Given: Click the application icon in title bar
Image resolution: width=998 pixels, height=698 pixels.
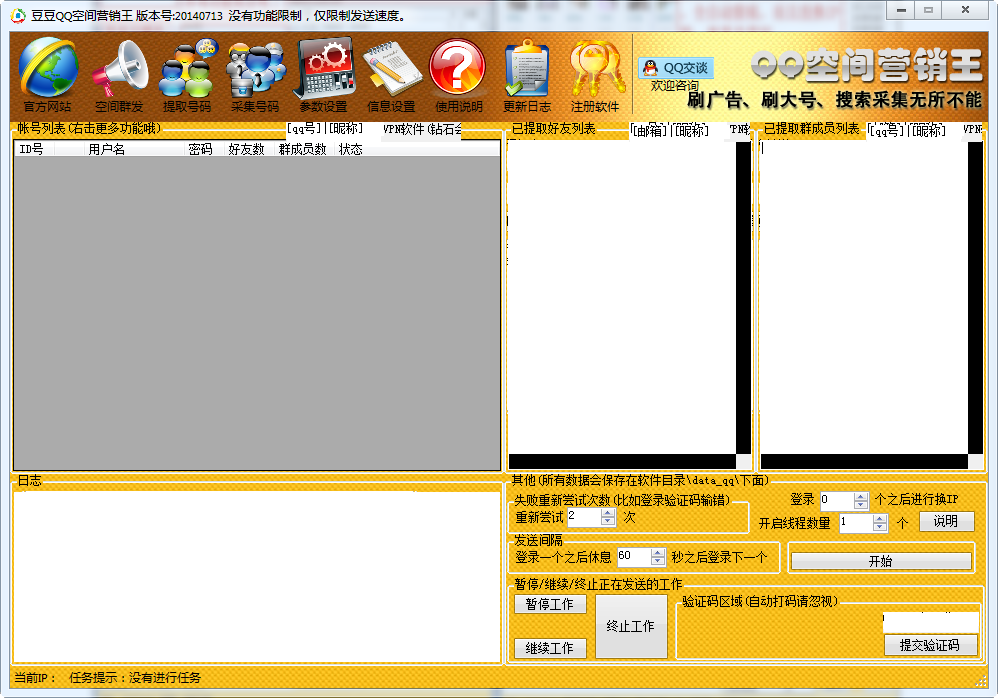Looking at the screenshot, I should click(19, 15).
